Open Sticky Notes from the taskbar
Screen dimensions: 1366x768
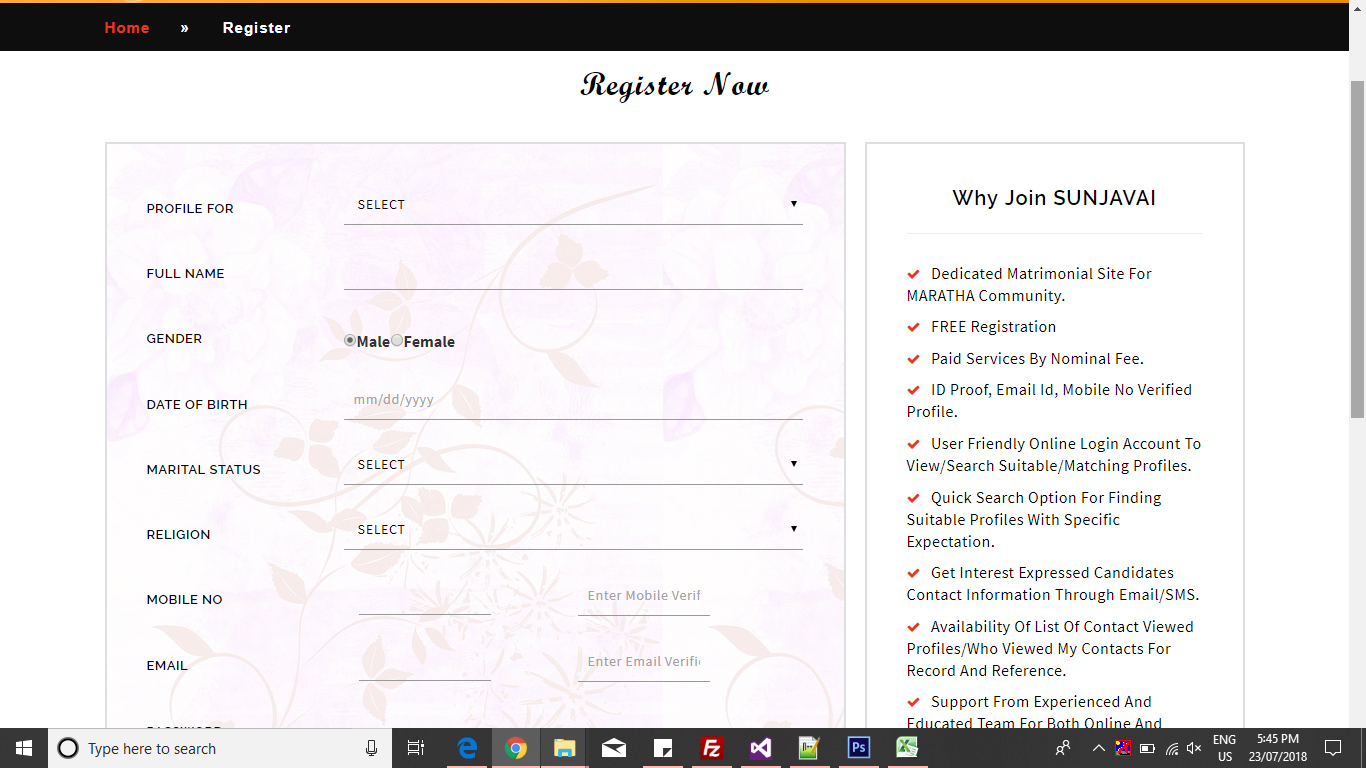pos(663,748)
